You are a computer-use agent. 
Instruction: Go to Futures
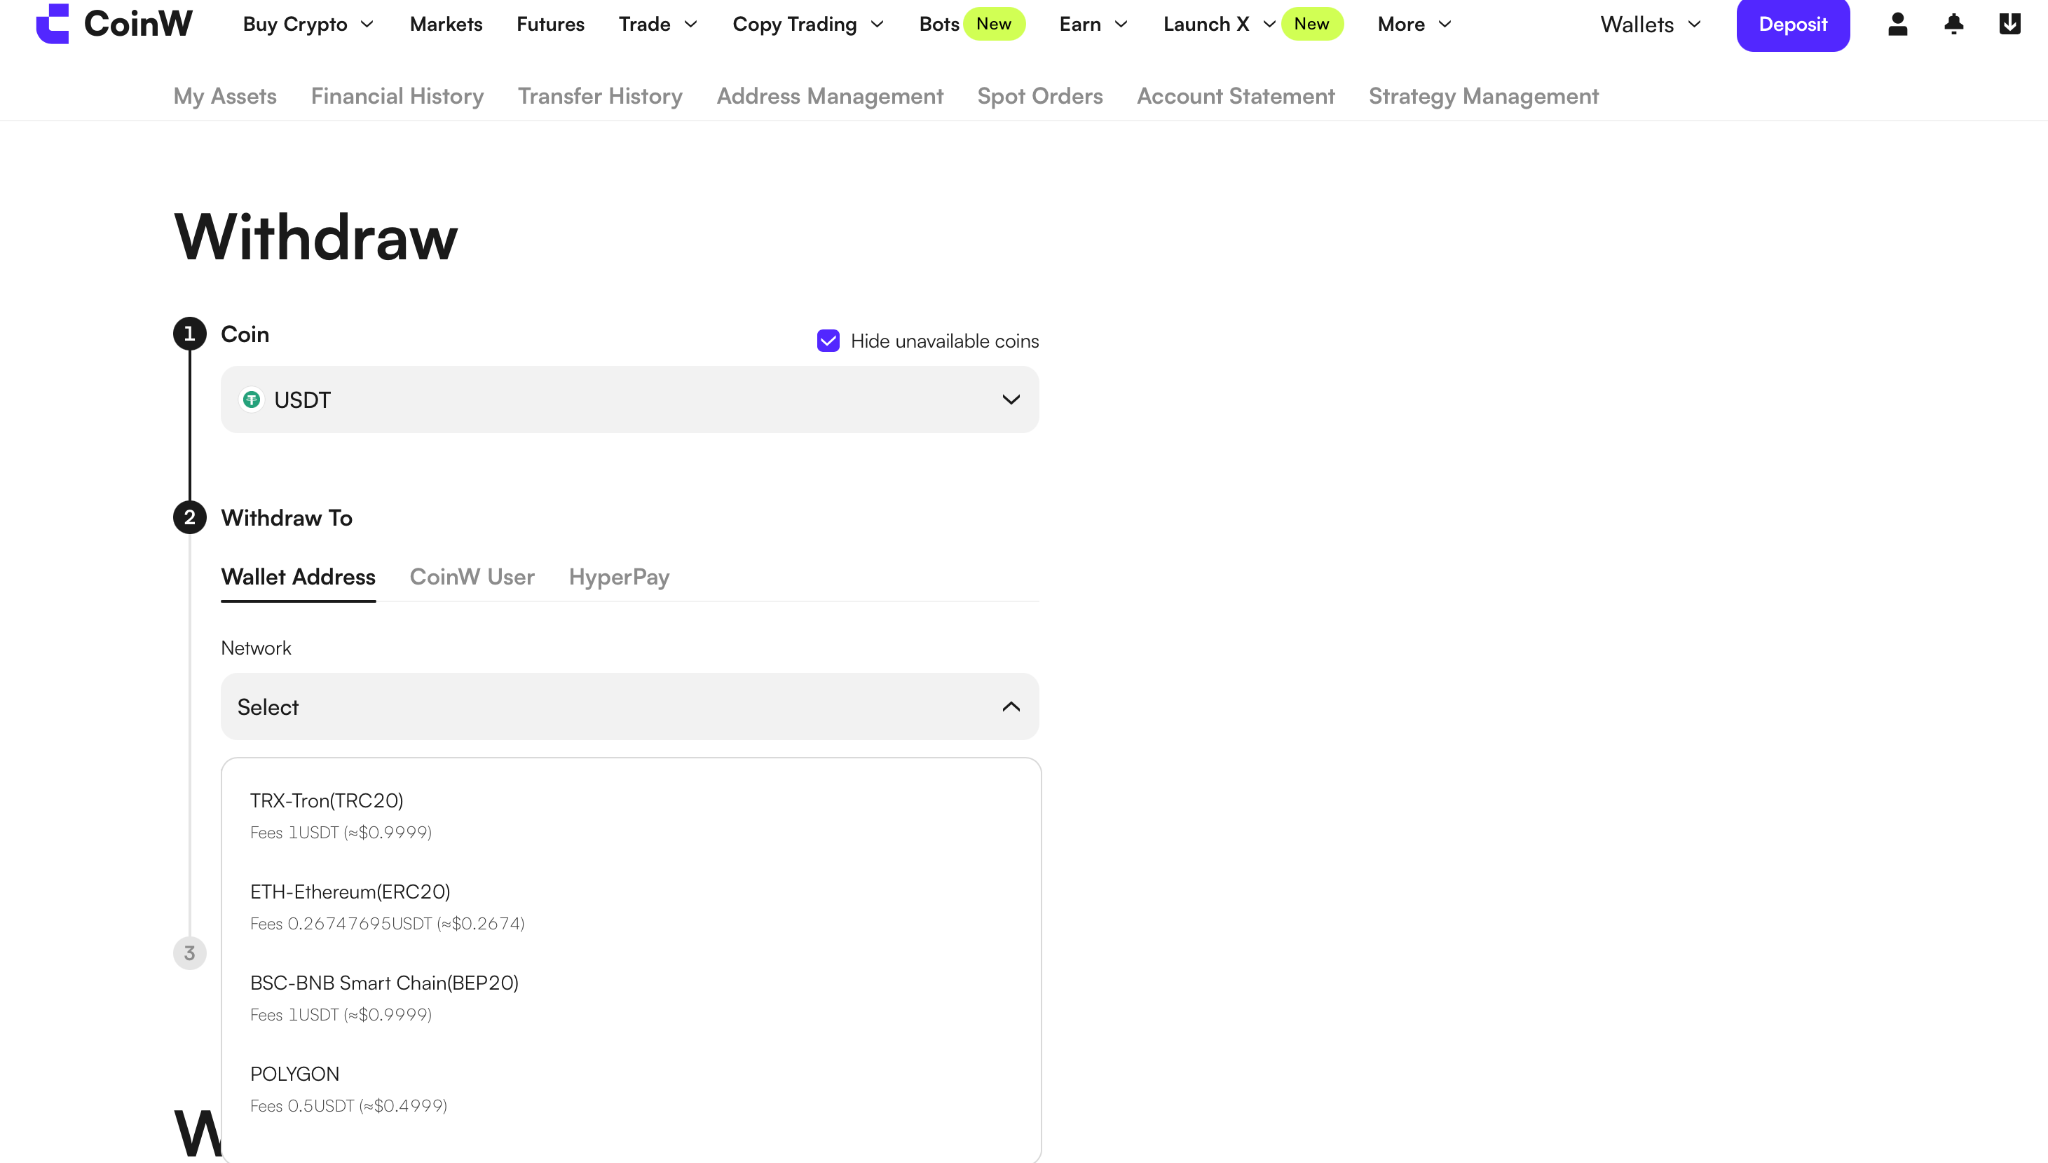point(550,24)
